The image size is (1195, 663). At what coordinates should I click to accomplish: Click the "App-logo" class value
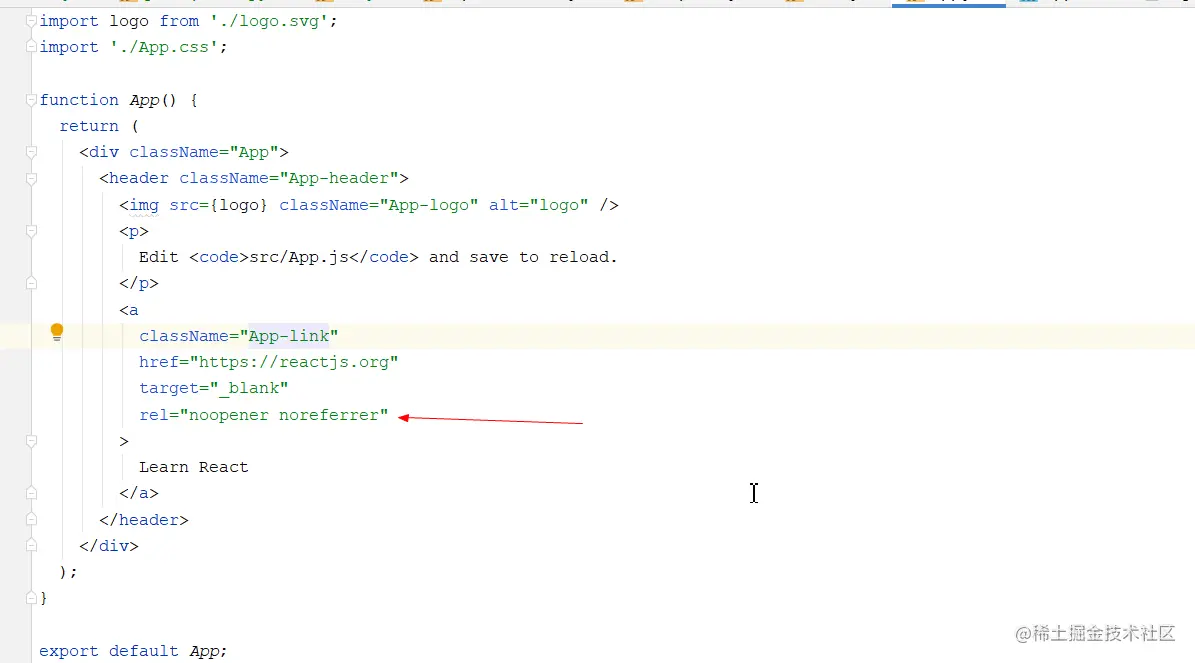[429, 205]
